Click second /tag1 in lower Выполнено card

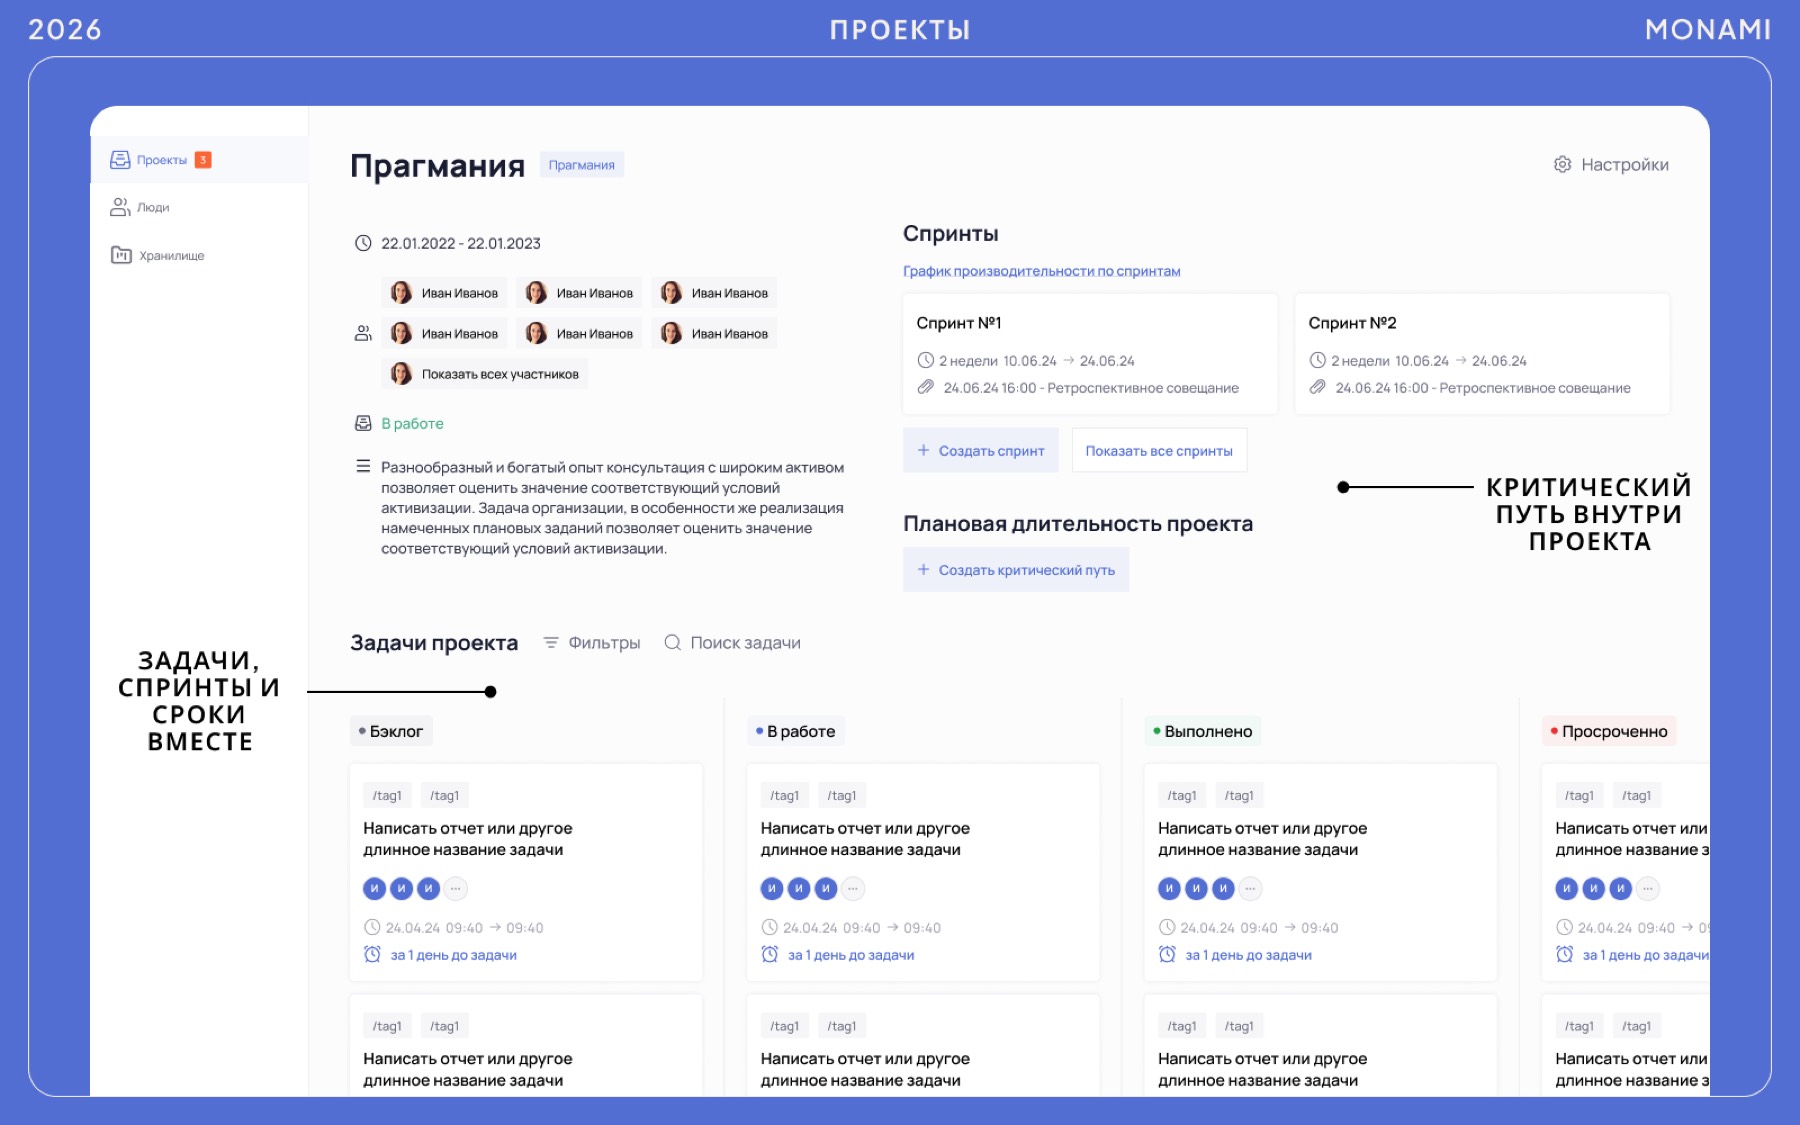(1239, 1026)
